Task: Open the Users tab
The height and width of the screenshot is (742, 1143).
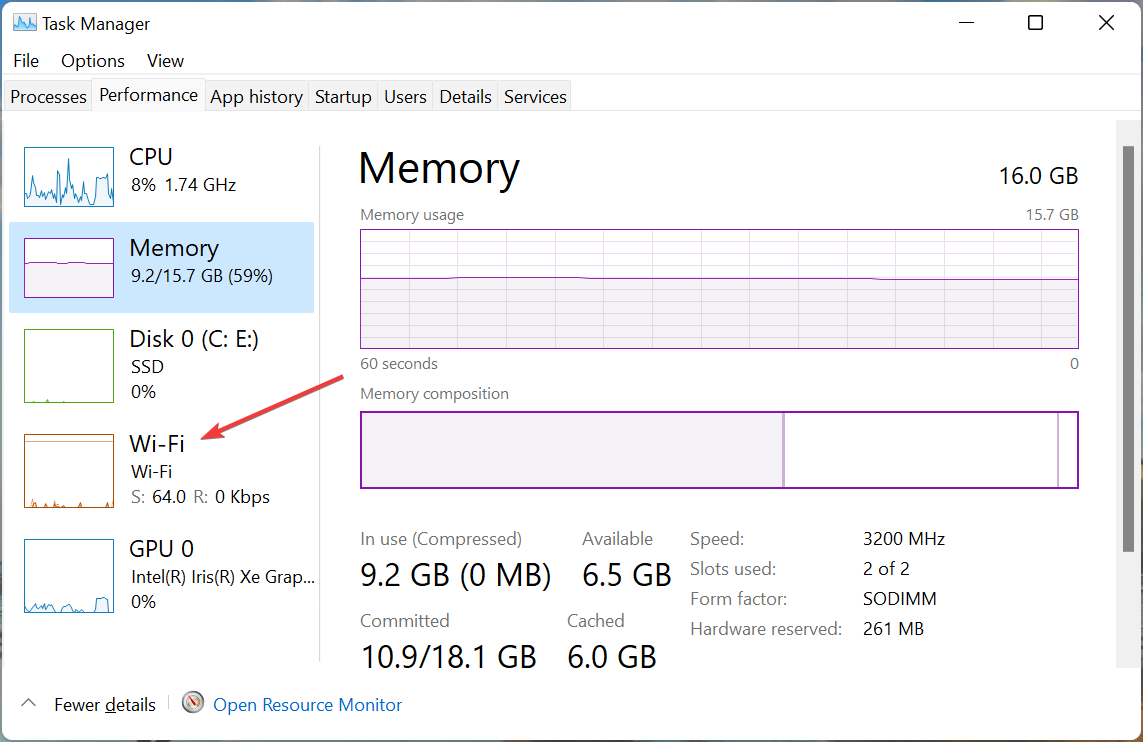Action: point(405,97)
